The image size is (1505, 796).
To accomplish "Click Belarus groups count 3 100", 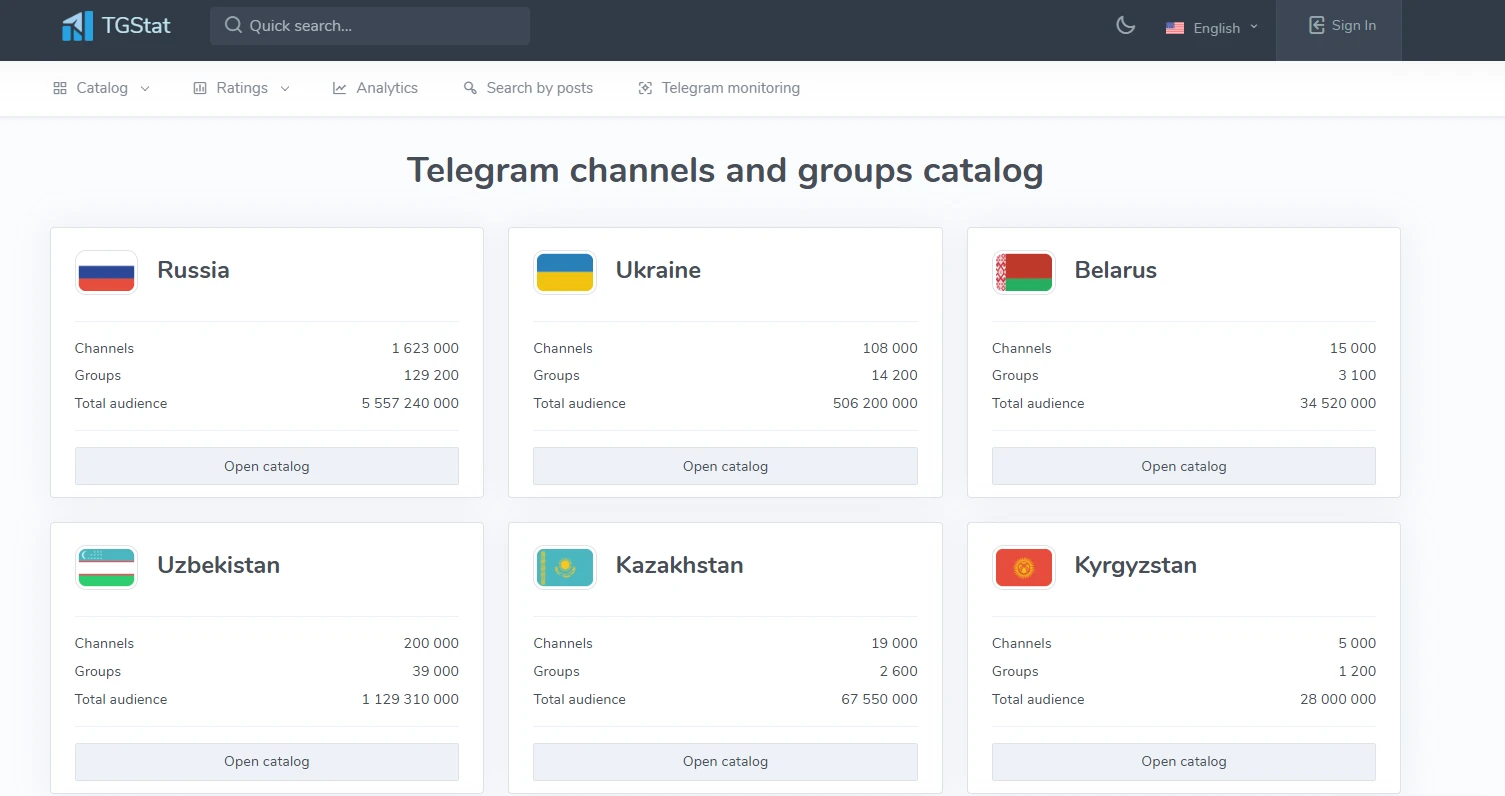I will pos(1357,375).
